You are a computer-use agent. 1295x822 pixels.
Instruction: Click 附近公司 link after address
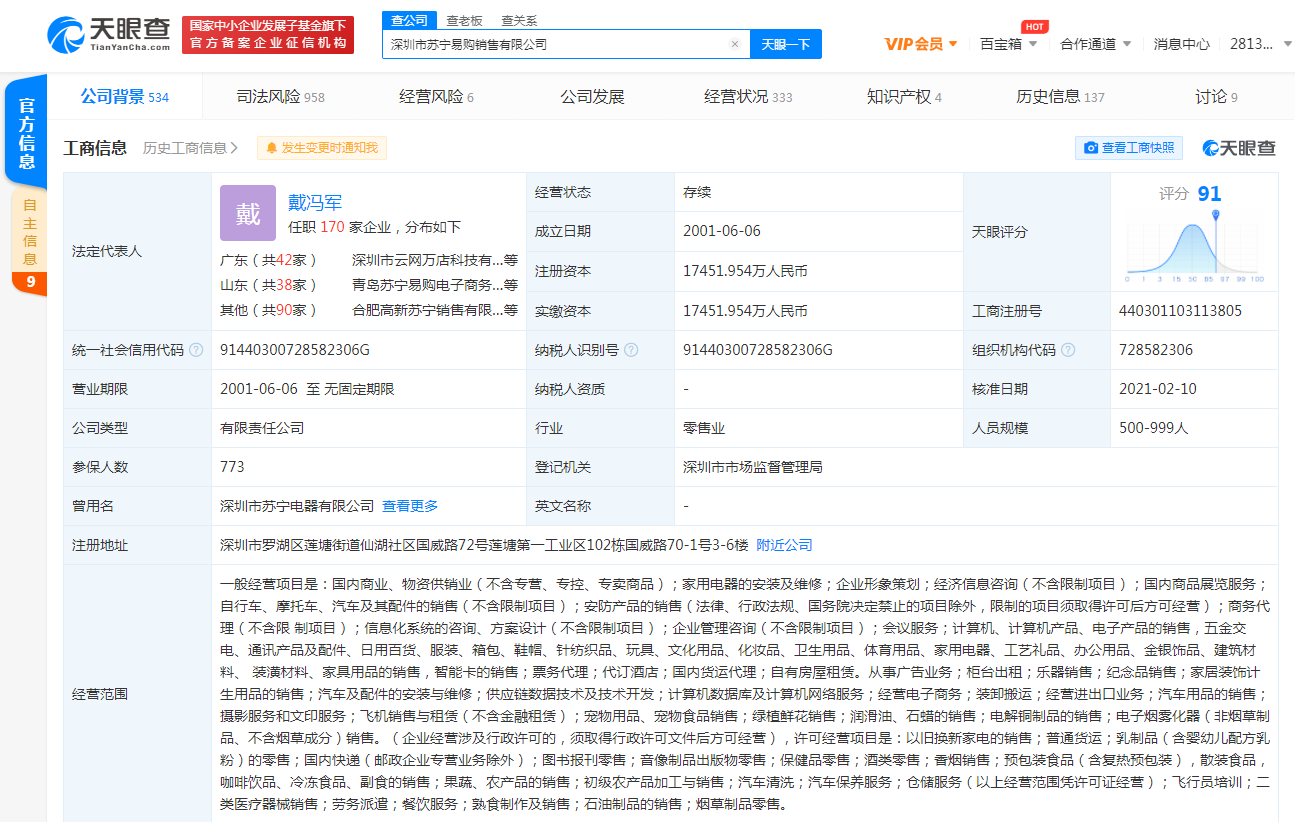[784, 545]
